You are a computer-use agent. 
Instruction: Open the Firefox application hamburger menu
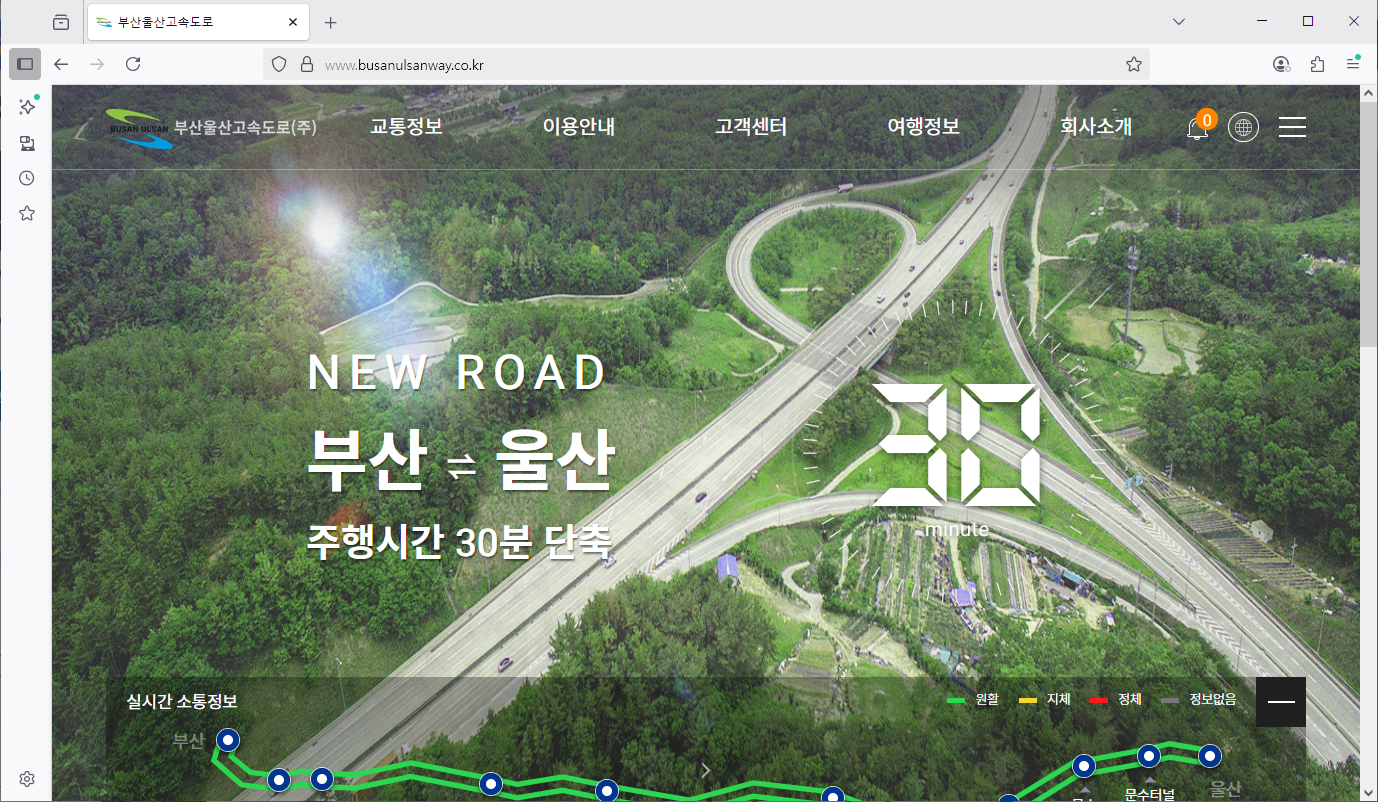click(x=1353, y=63)
